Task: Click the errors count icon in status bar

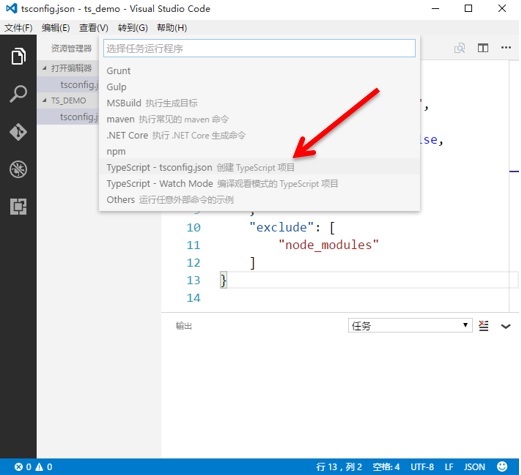Action: pyautogui.click(x=19, y=467)
